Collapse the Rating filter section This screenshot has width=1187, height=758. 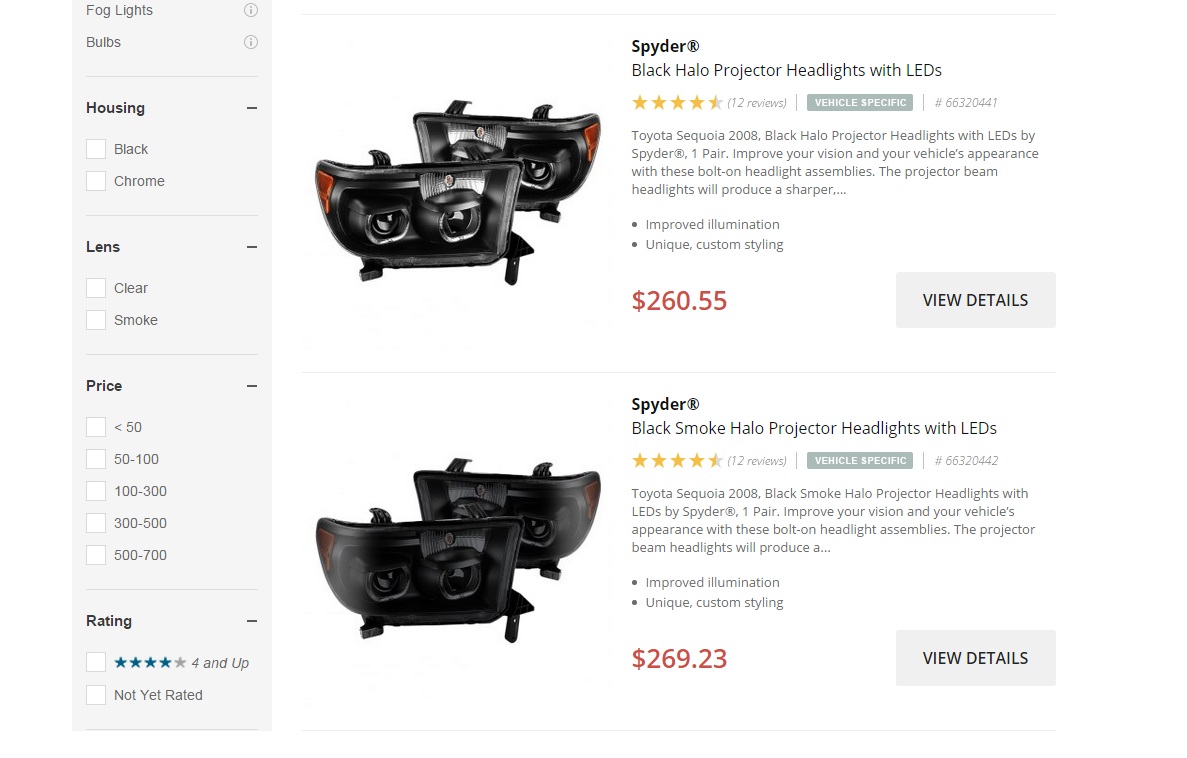(252, 621)
